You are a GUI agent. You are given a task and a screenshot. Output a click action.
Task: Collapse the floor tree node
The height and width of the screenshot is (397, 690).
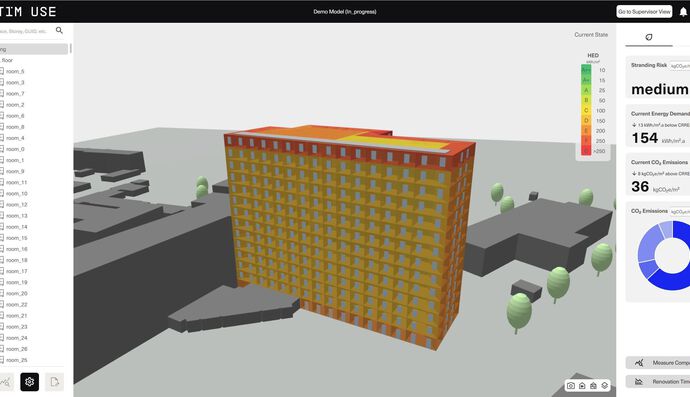pyautogui.click(x=7, y=60)
